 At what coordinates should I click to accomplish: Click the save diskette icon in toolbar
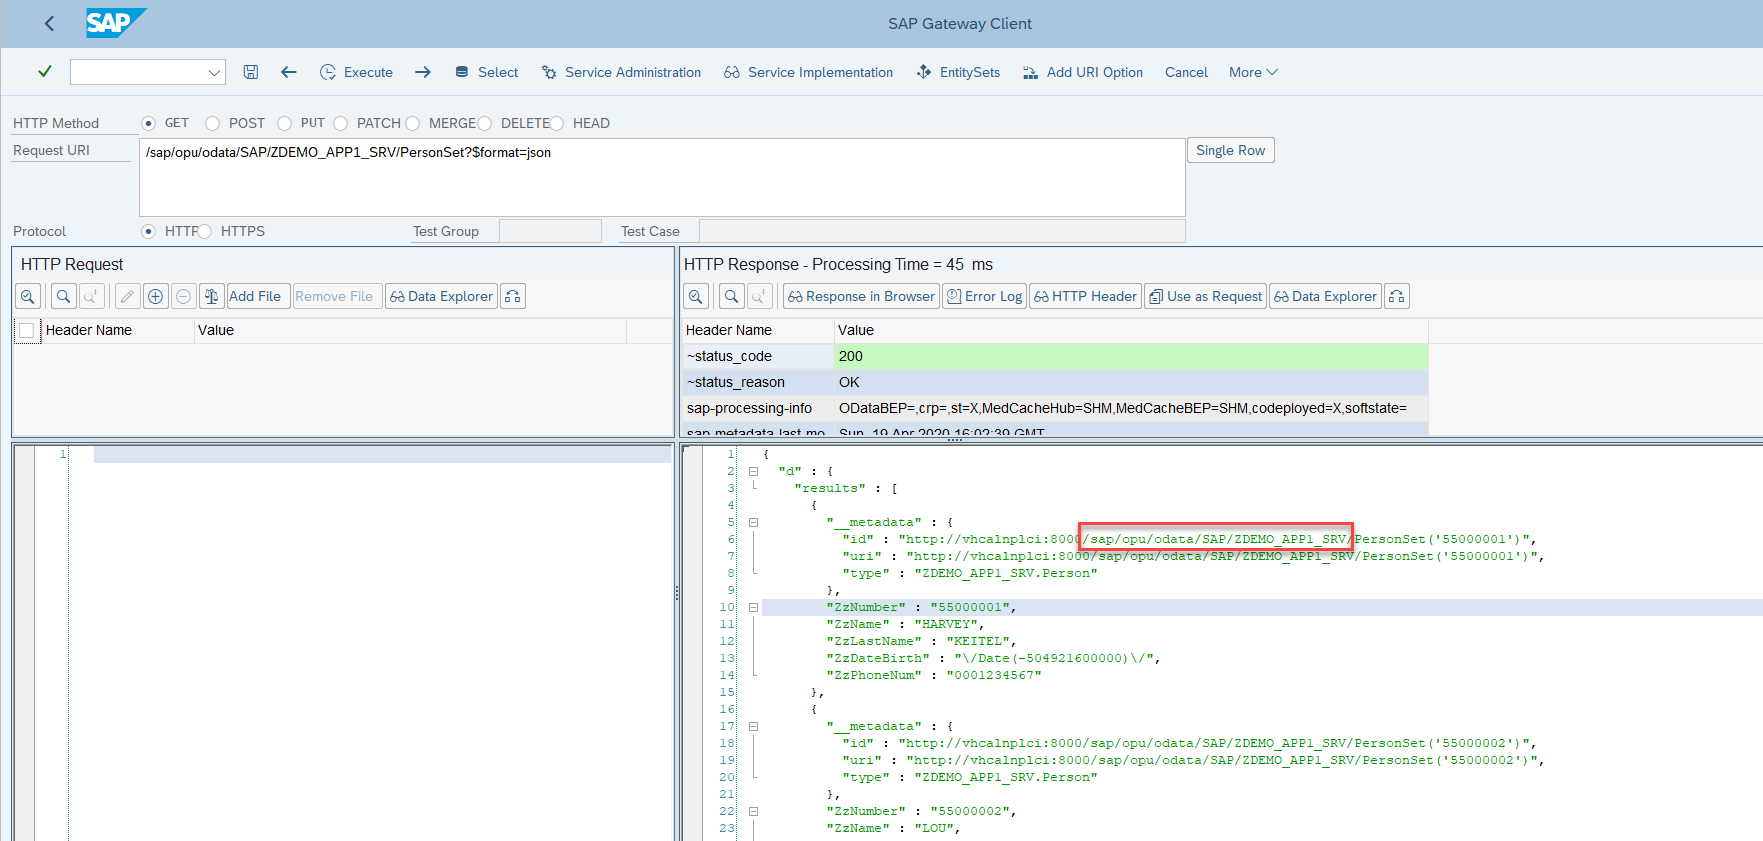[251, 72]
